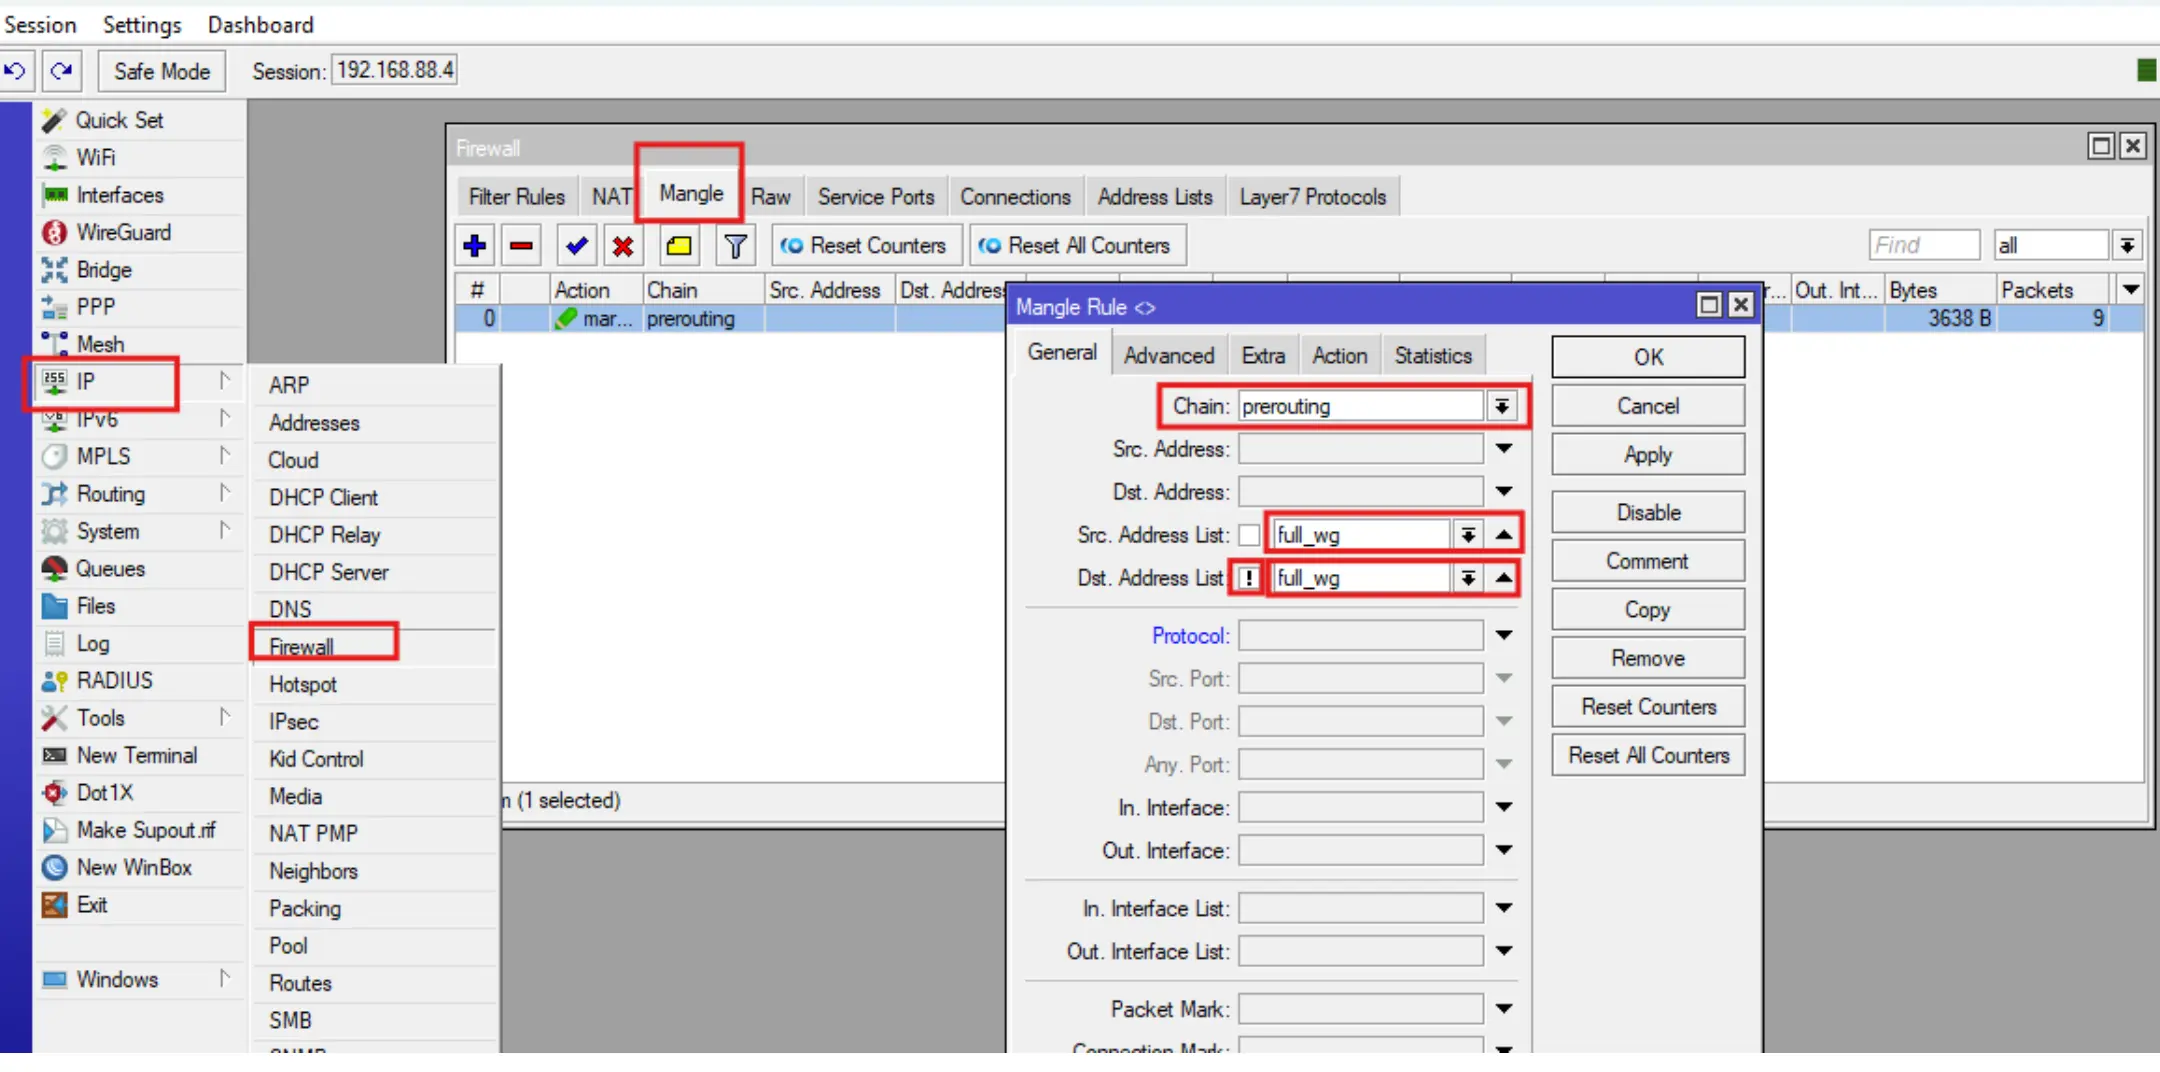Toggle Safe Mode
This screenshot has height=1072, width=2160.
[x=161, y=71]
